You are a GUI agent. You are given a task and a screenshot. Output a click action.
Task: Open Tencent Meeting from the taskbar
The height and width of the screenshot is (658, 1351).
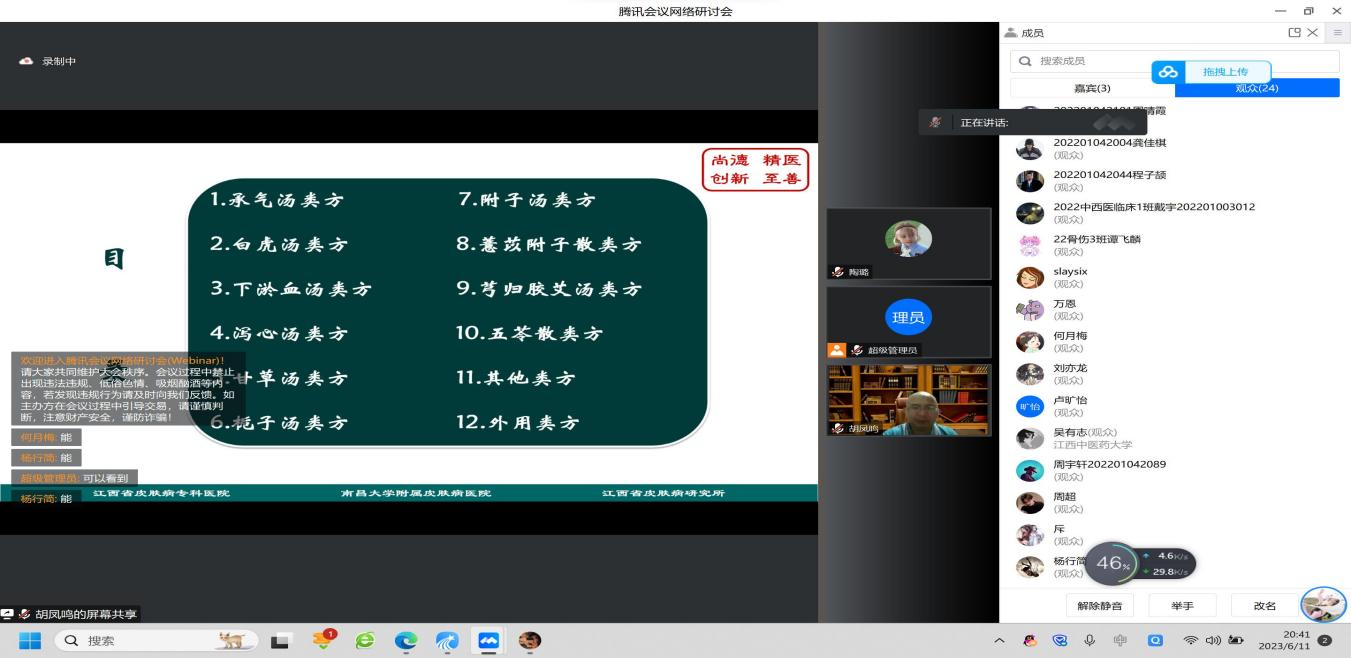488,641
